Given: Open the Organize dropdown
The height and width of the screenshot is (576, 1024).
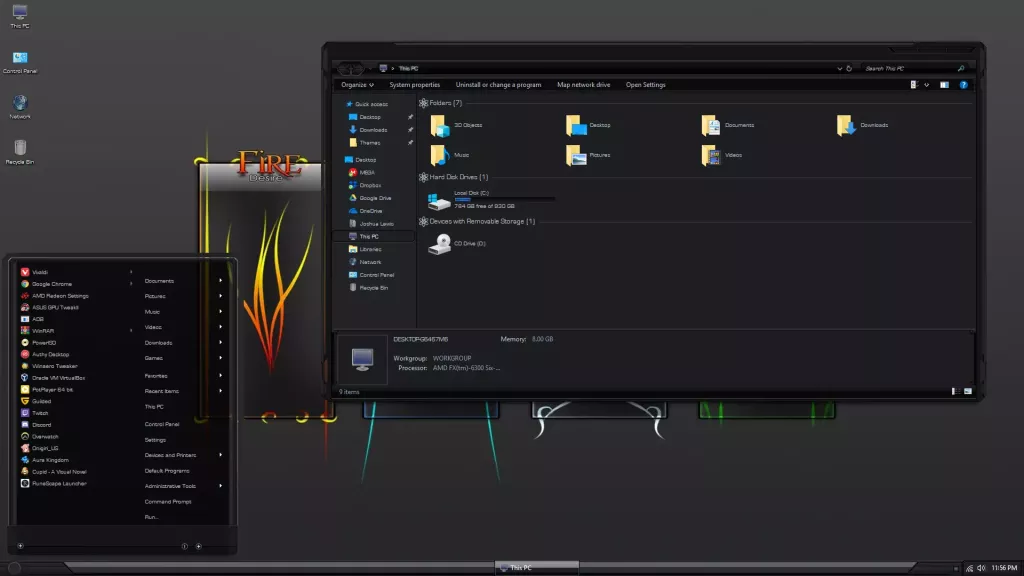Looking at the screenshot, I should click(x=356, y=84).
